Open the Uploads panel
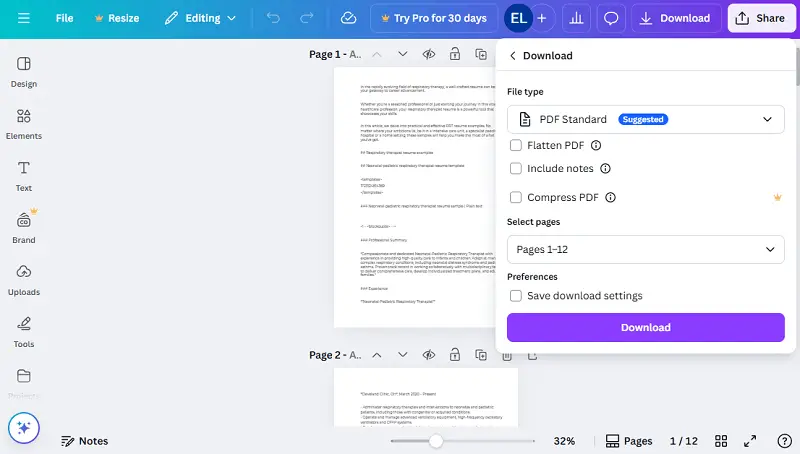 pos(24,280)
